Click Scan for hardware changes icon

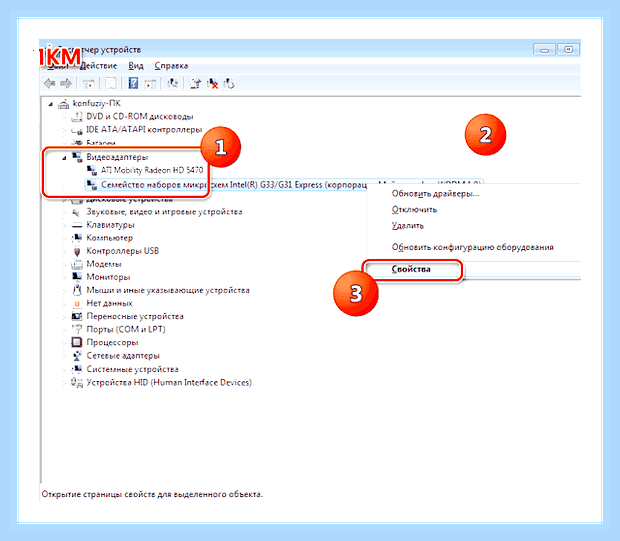coord(173,83)
